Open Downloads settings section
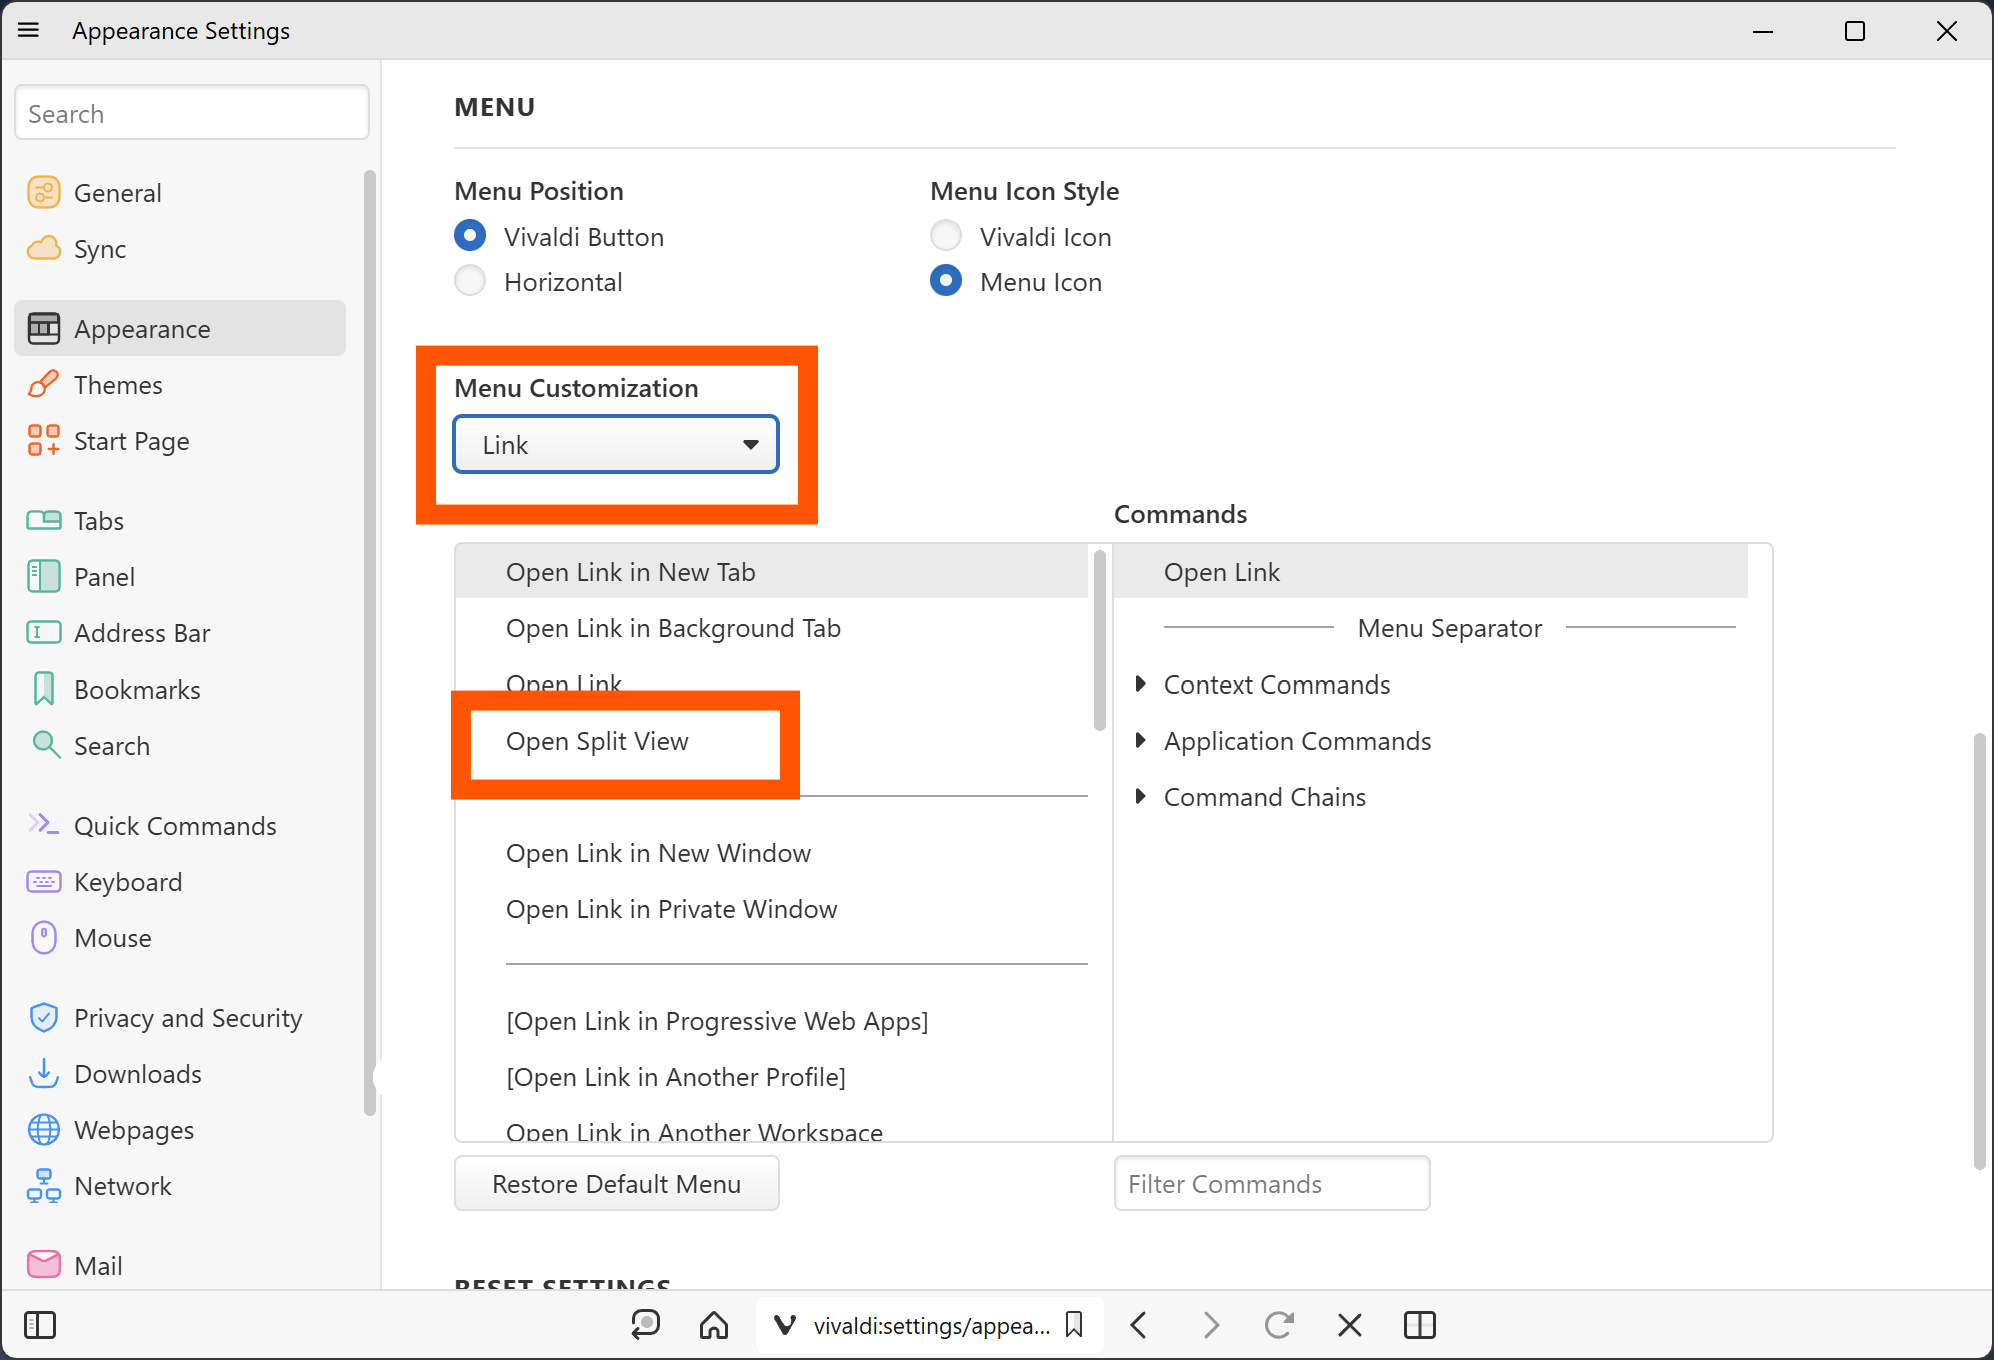Viewport: 1994px width, 1360px height. pos(180,1073)
